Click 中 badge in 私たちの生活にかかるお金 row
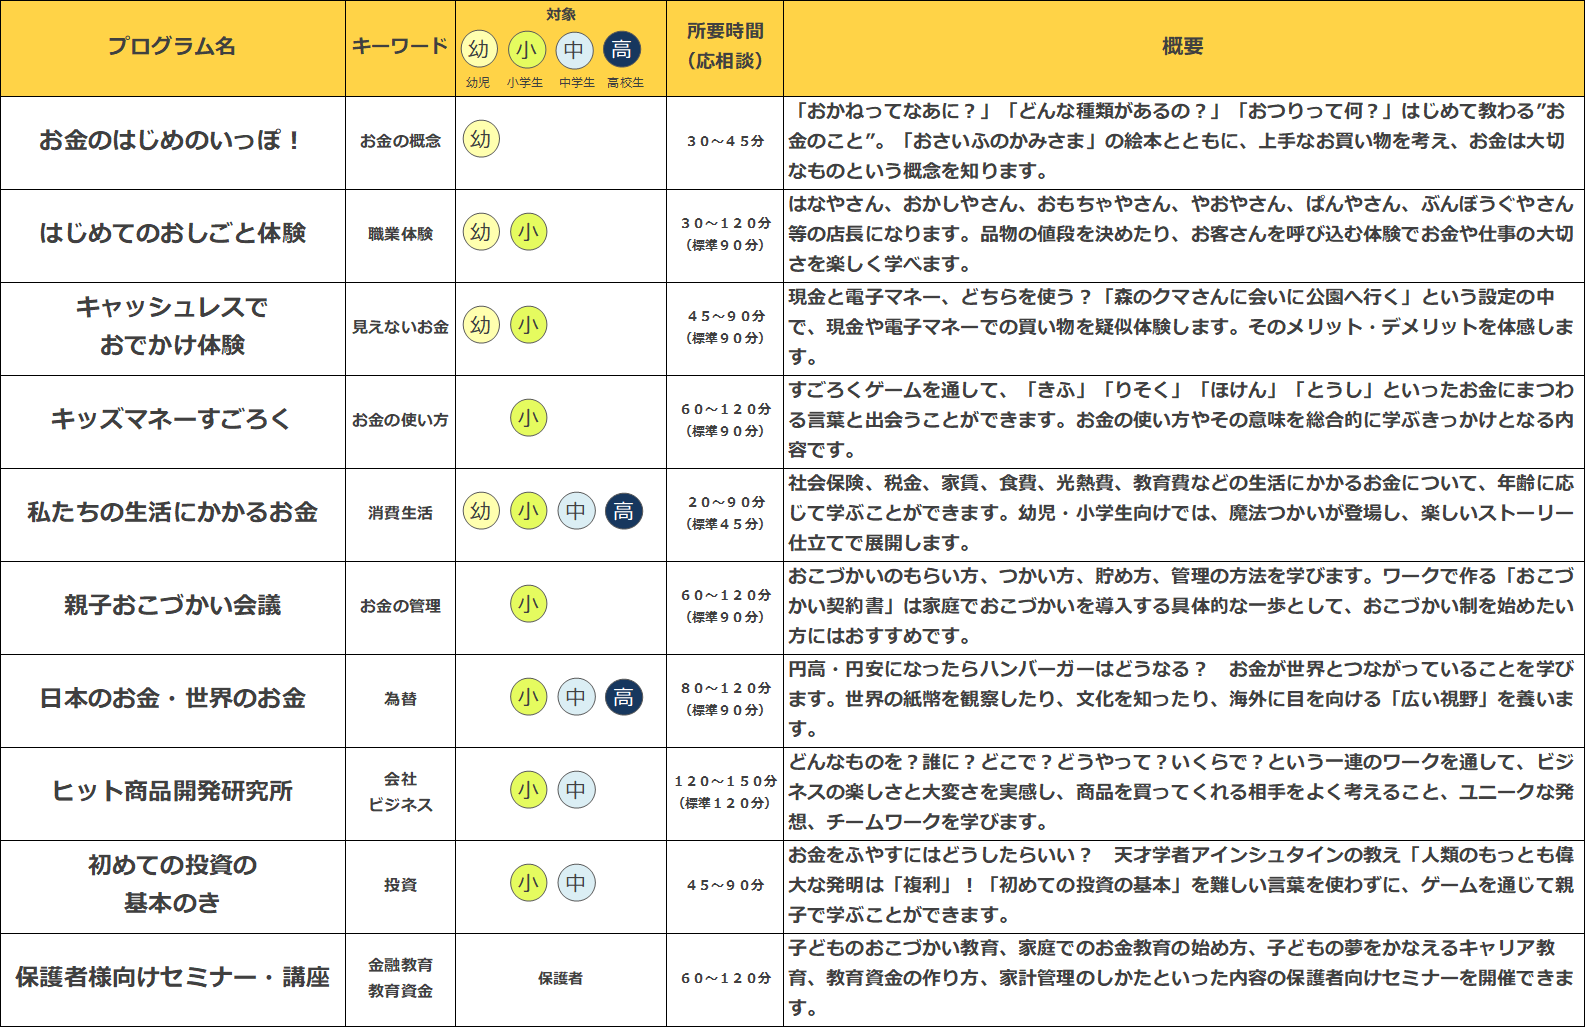Image resolution: width=1586 pixels, height=1028 pixels. [576, 511]
